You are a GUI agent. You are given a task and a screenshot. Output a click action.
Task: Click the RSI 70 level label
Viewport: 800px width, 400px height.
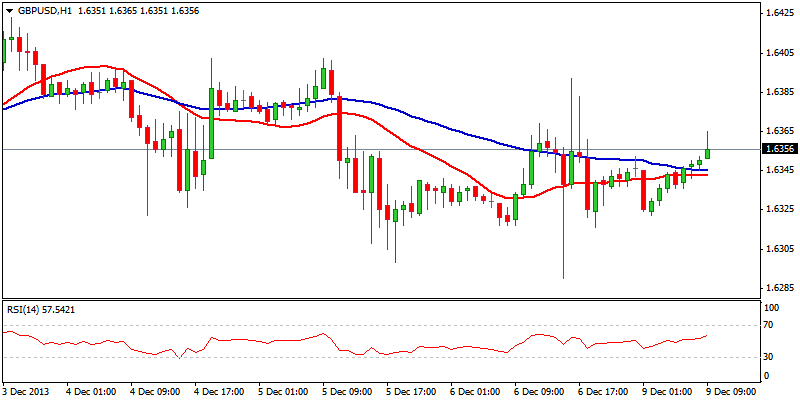click(769, 326)
